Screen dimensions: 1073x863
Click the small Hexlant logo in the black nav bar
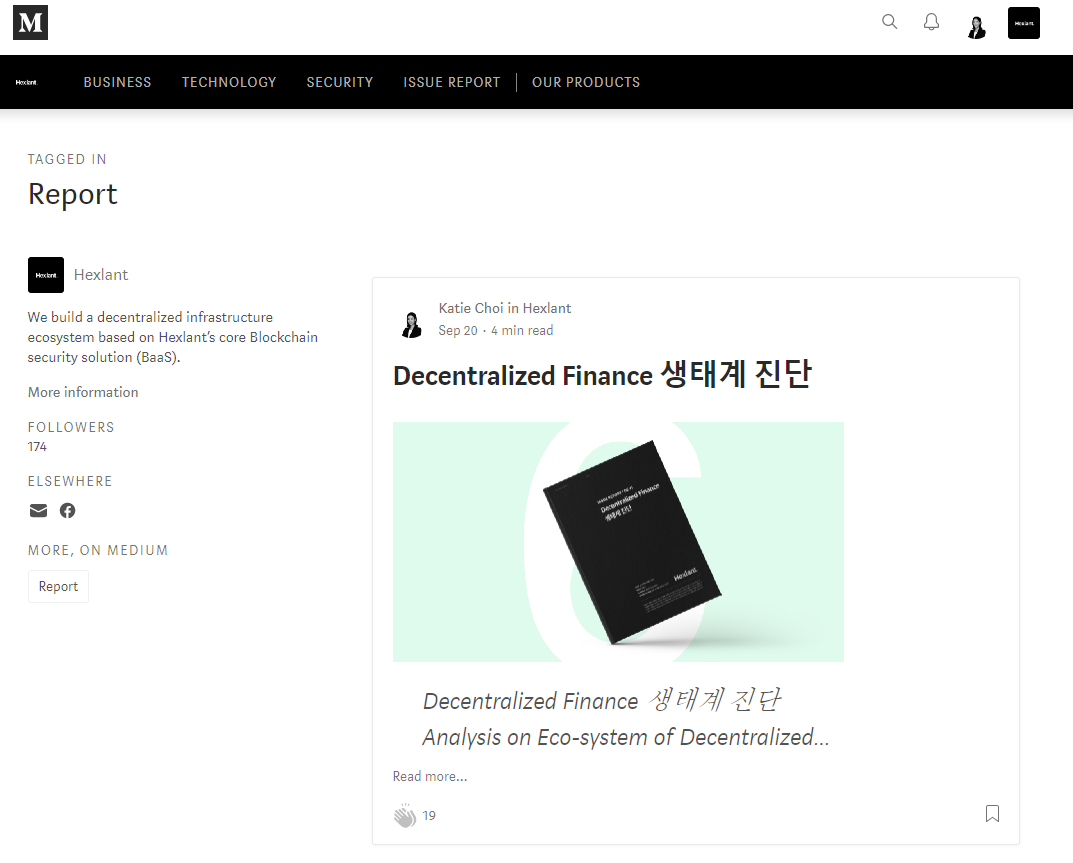click(x=26, y=82)
